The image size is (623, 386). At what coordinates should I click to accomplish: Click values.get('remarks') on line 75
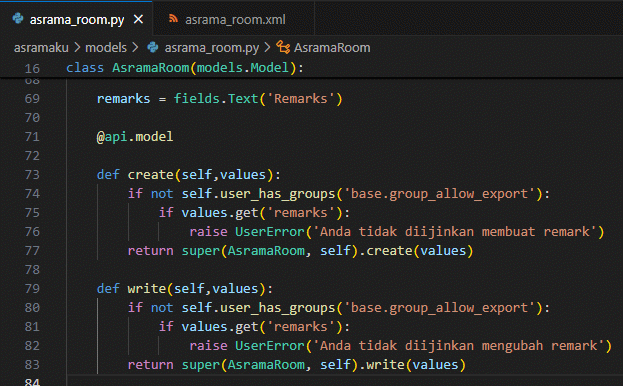[x=262, y=213]
